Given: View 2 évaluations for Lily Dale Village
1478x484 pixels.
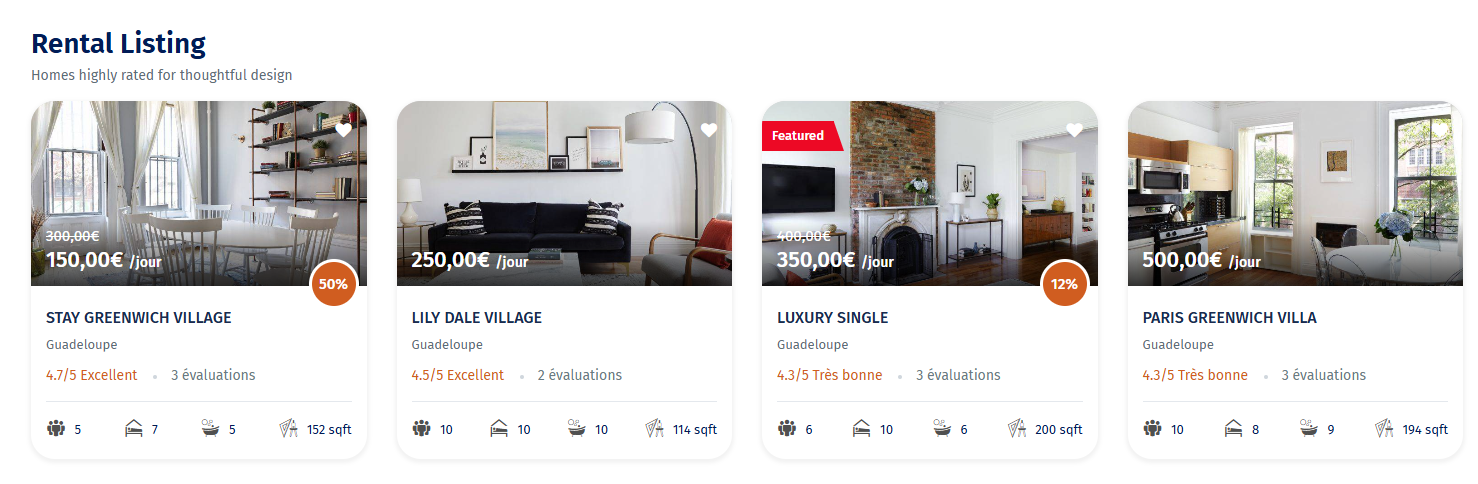Looking at the screenshot, I should coord(579,375).
